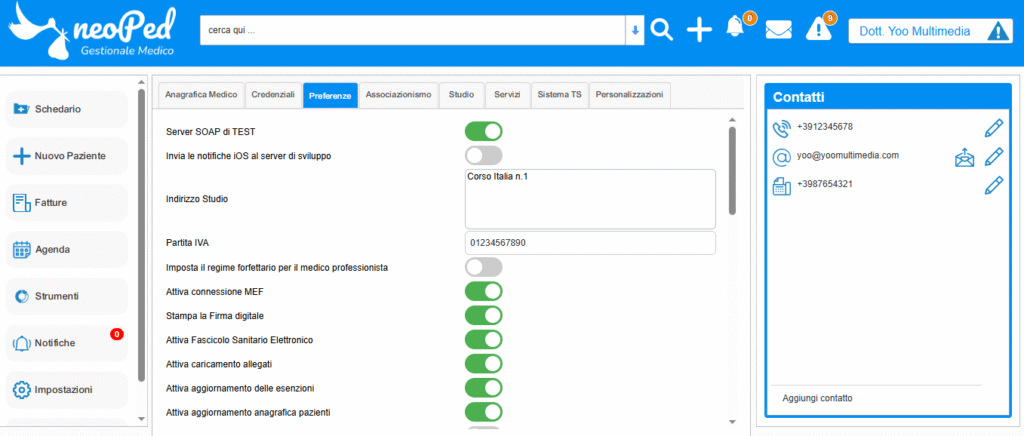Screen dimensions: 1024x436
Task: Click the magnifying glass search icon
Action: 661,30
